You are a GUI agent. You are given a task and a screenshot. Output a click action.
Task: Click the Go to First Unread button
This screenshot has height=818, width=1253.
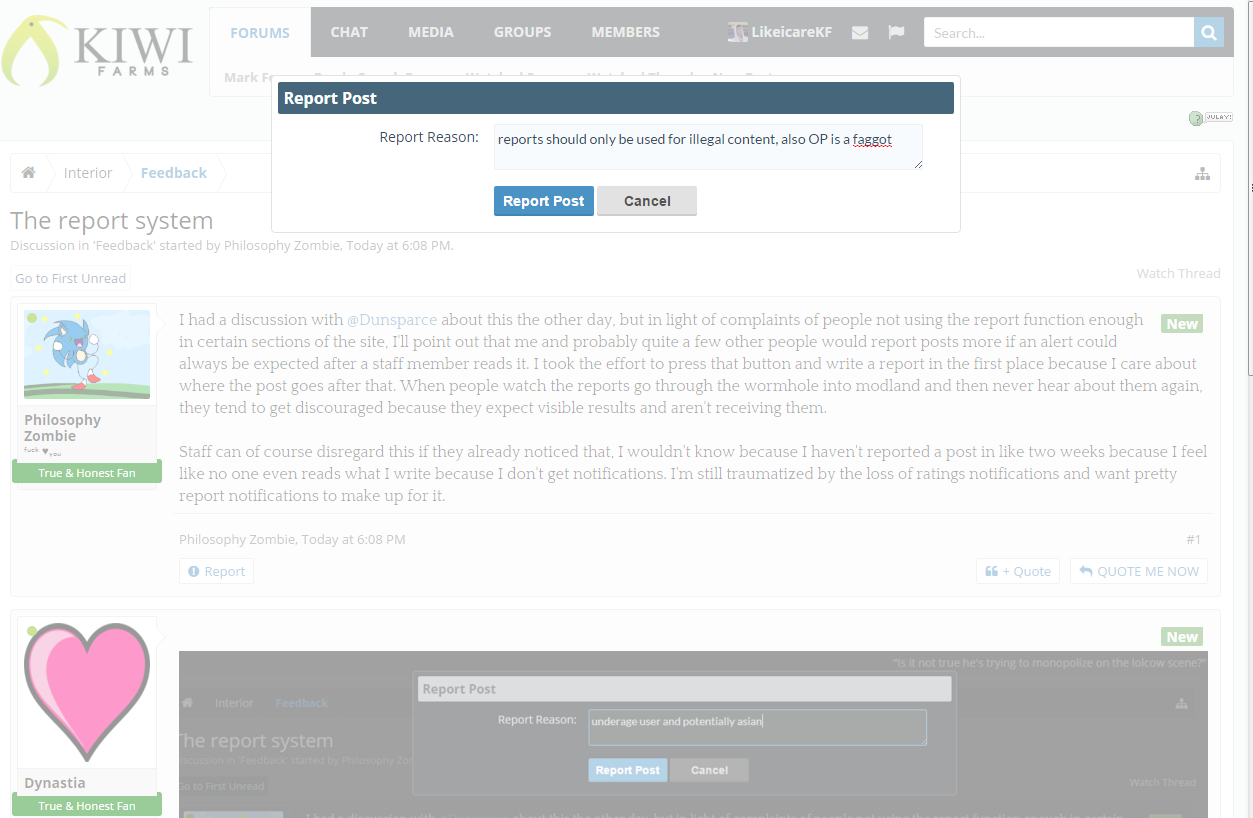70,278
